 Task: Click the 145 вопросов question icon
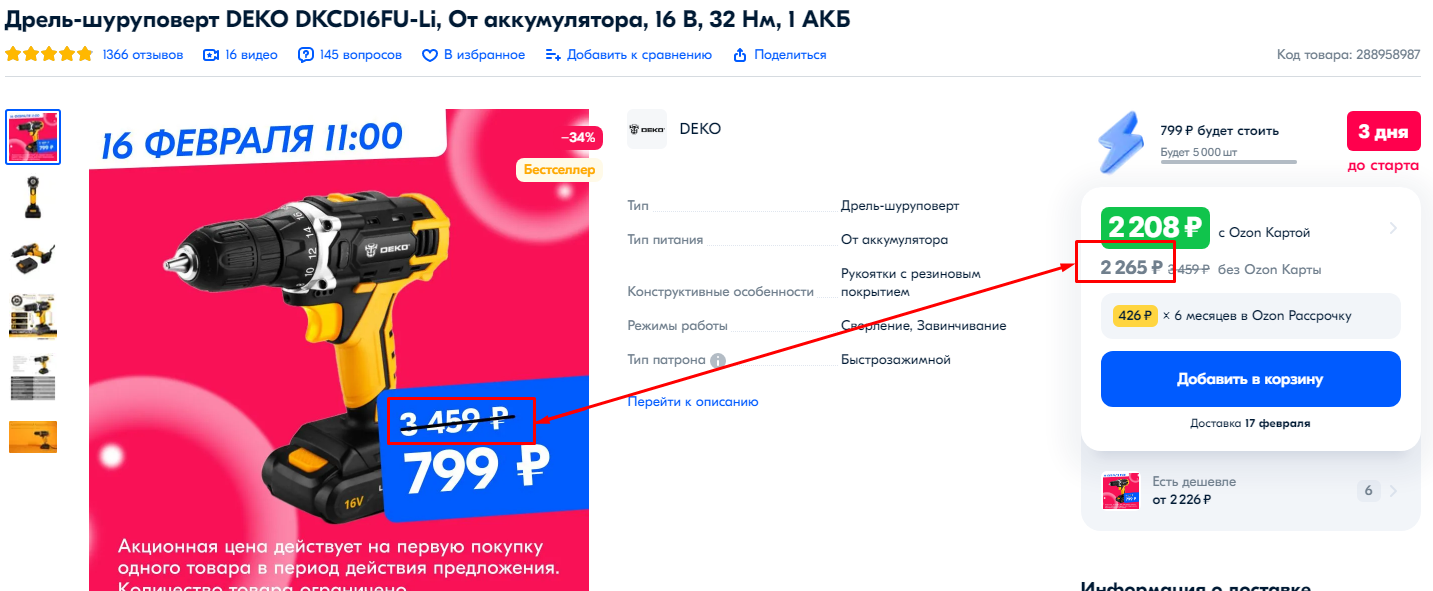[306, 55]
